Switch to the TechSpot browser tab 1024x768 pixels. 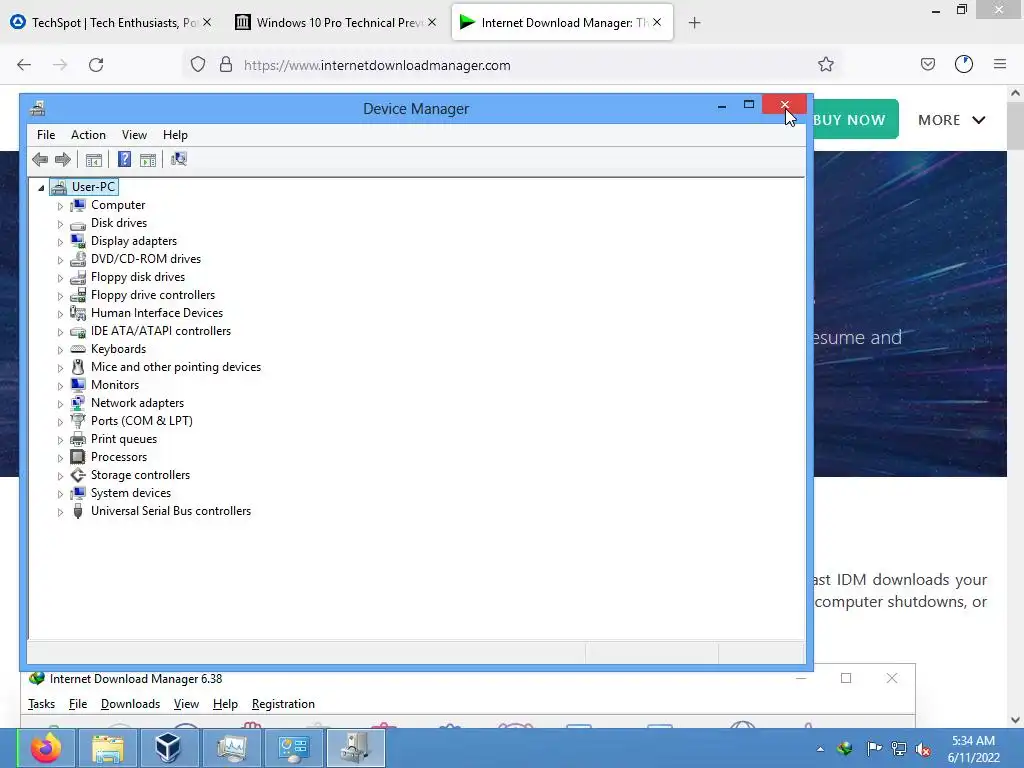pyautogui.click(x=111, y=23)
